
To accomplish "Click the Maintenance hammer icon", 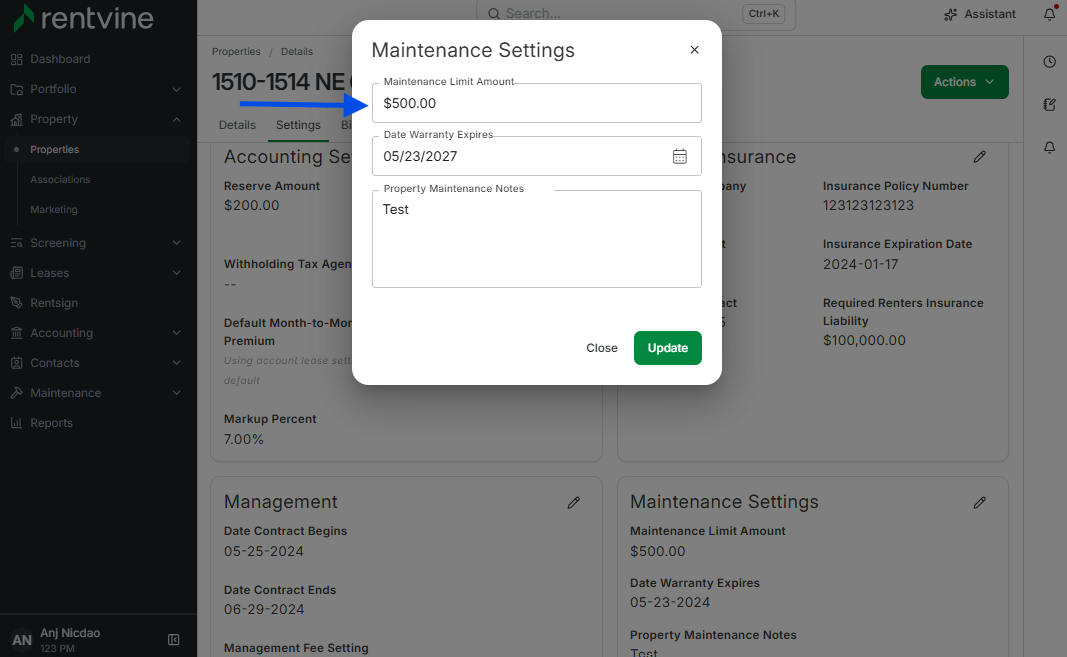I will point(16,393).
